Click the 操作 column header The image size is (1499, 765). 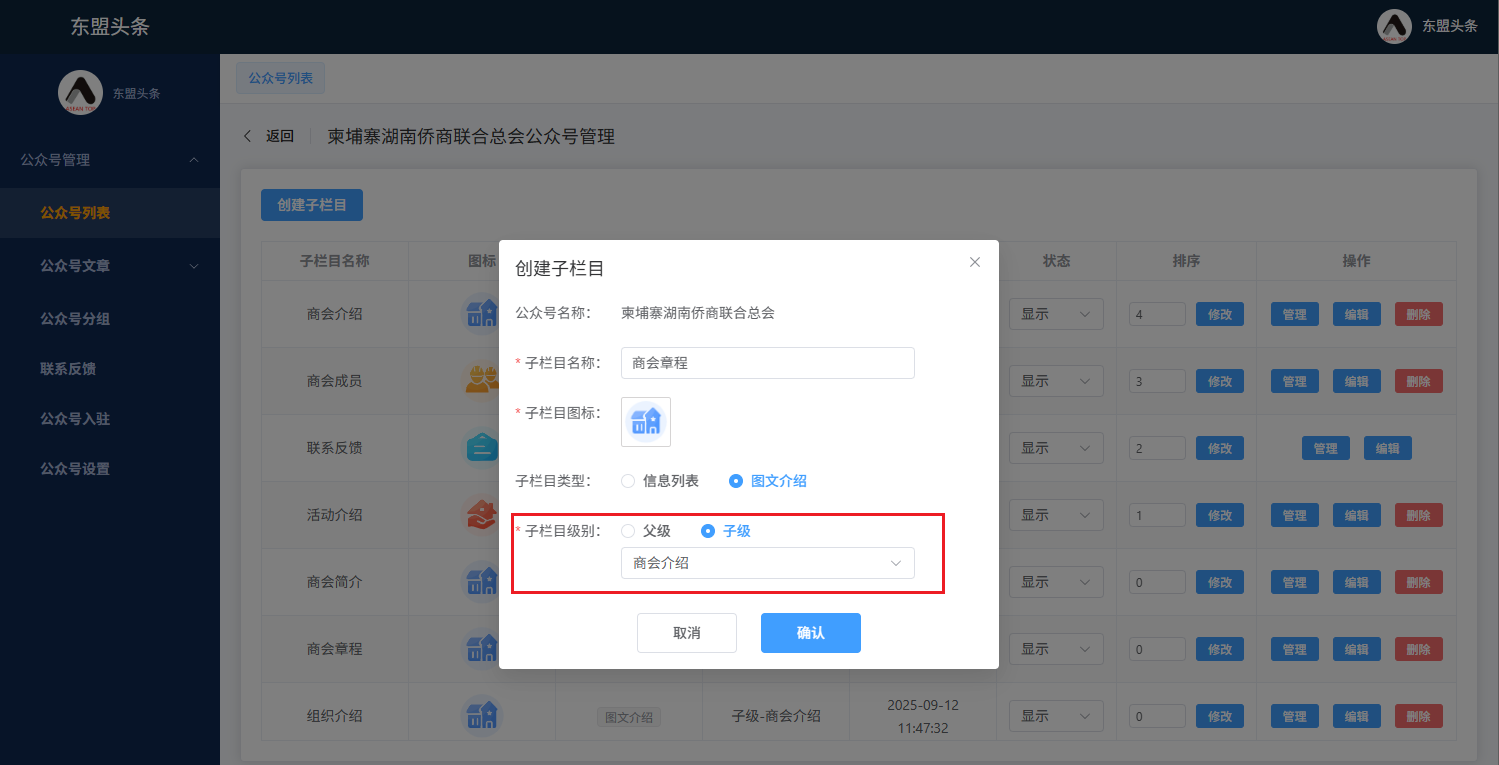(1357, 261)
